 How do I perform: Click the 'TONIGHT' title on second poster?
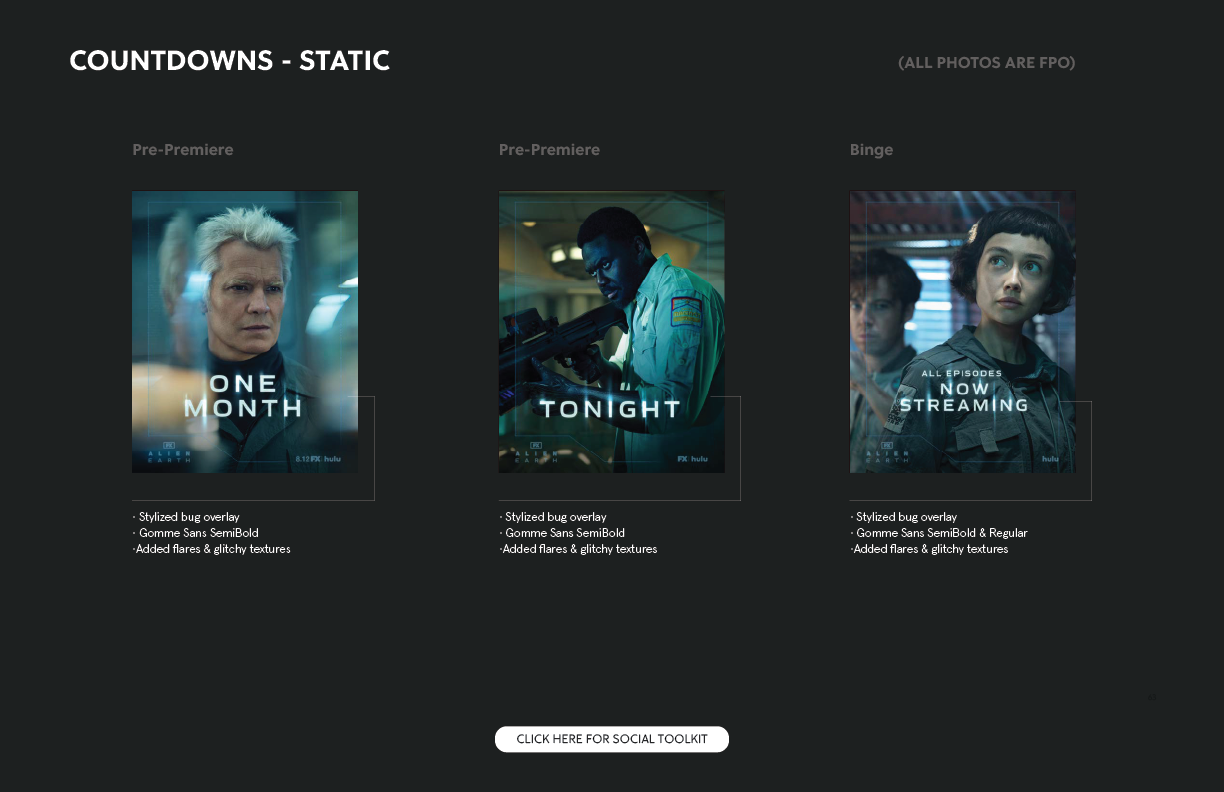point(611,409)
